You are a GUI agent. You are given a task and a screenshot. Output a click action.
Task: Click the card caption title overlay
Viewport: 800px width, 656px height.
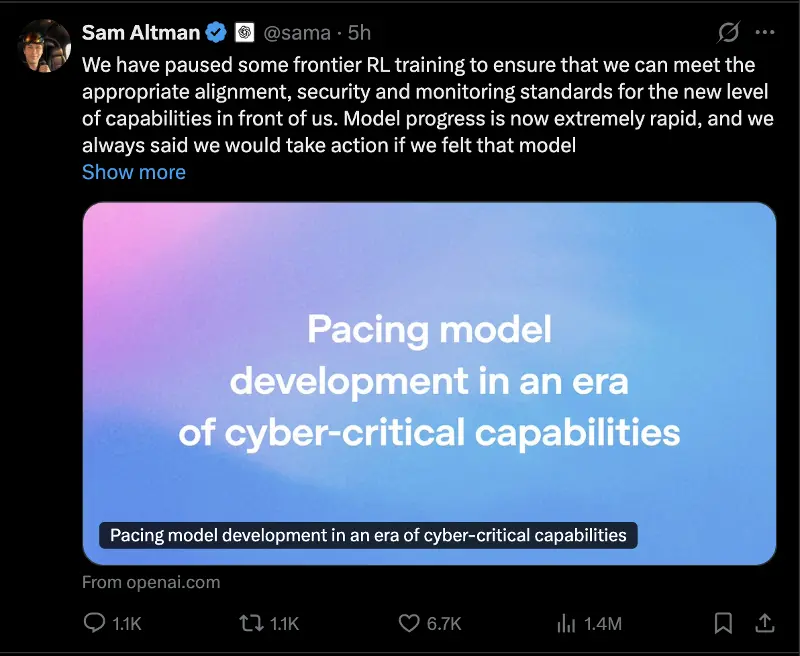368,536
